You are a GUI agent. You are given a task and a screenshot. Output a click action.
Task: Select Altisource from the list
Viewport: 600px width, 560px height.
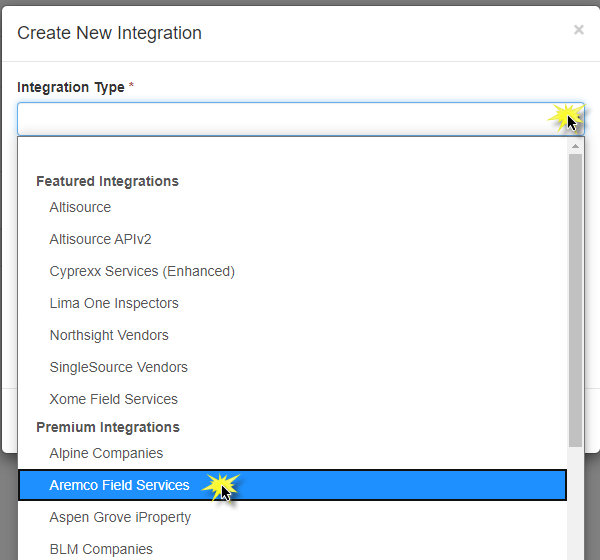292,207
